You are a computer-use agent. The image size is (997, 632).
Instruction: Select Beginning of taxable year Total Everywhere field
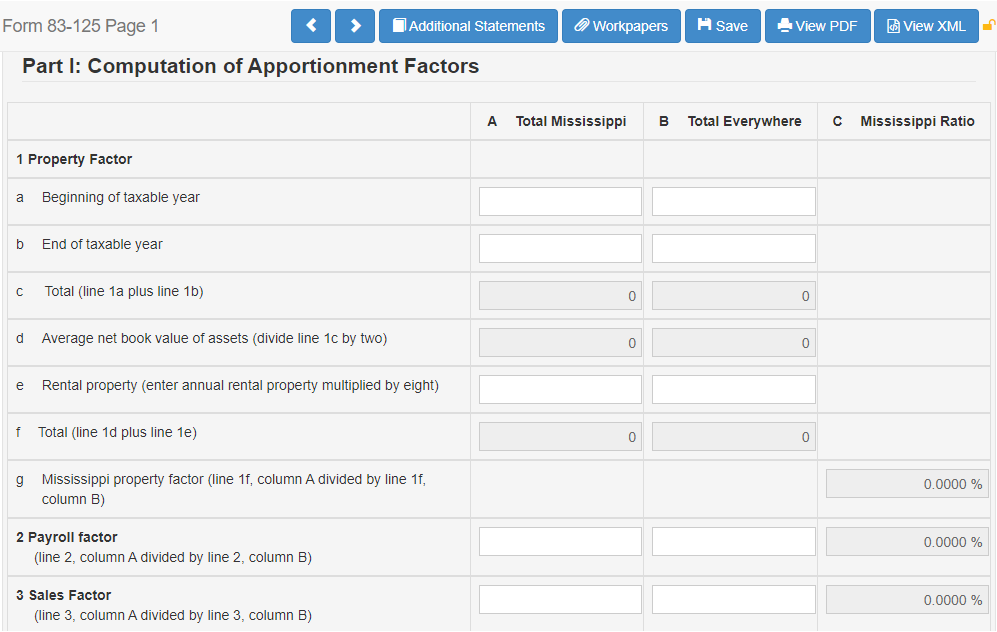tap(733, 201)
